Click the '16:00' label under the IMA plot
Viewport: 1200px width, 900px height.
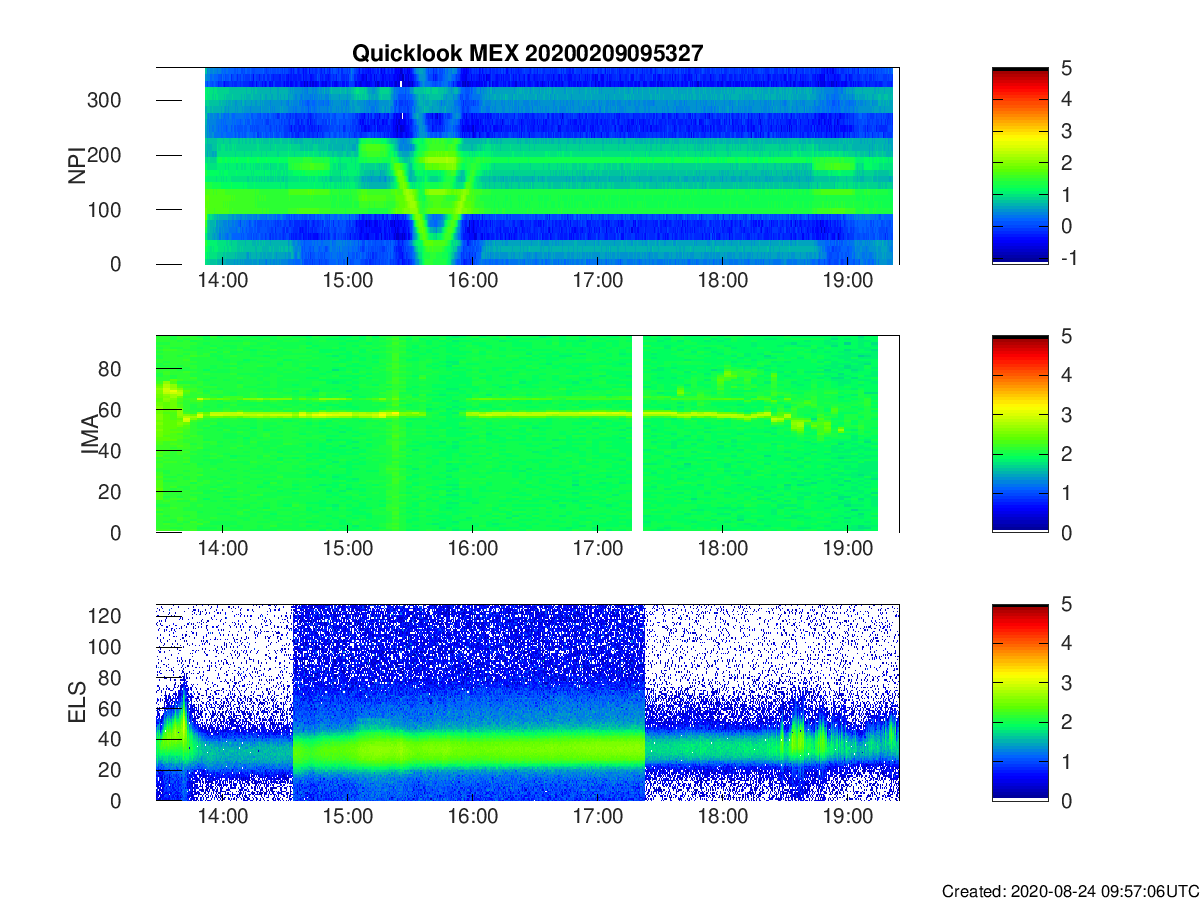coord(472,549)
